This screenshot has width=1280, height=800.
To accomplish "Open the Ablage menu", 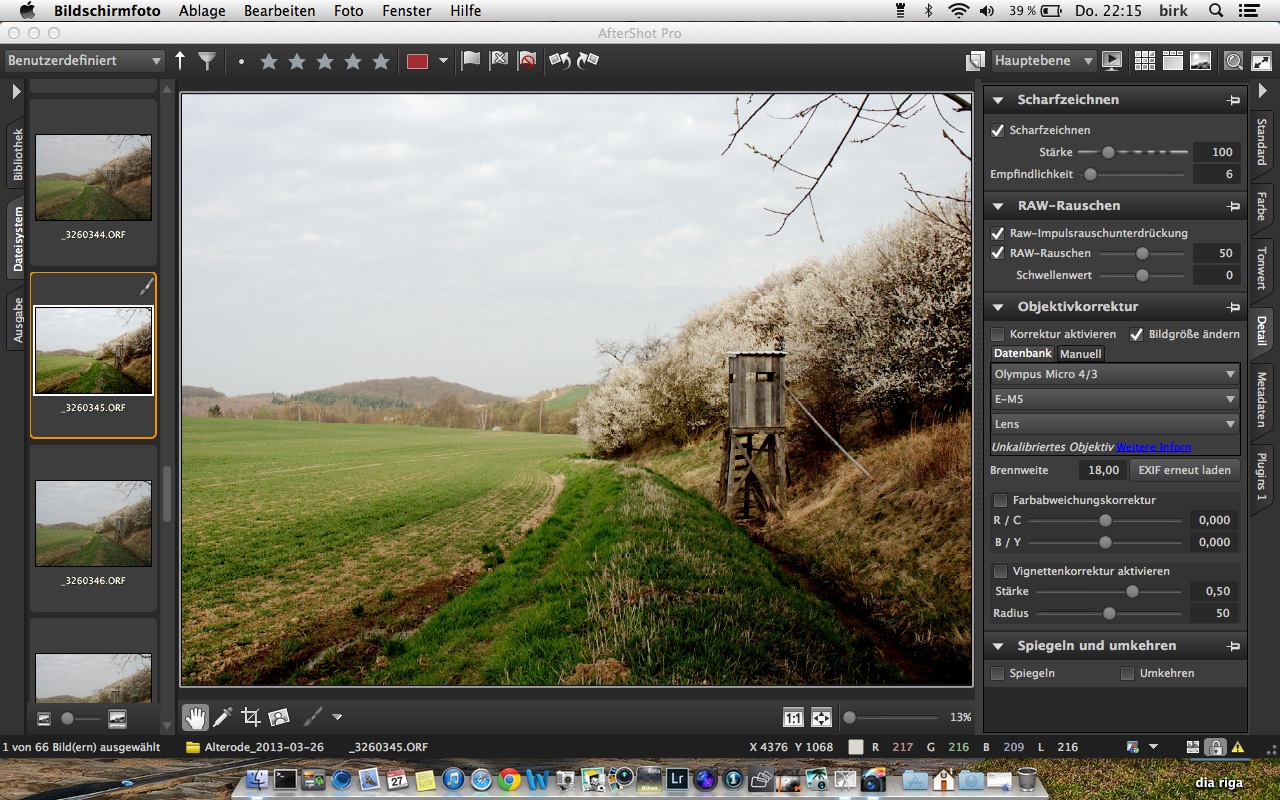I will point(202,11).
